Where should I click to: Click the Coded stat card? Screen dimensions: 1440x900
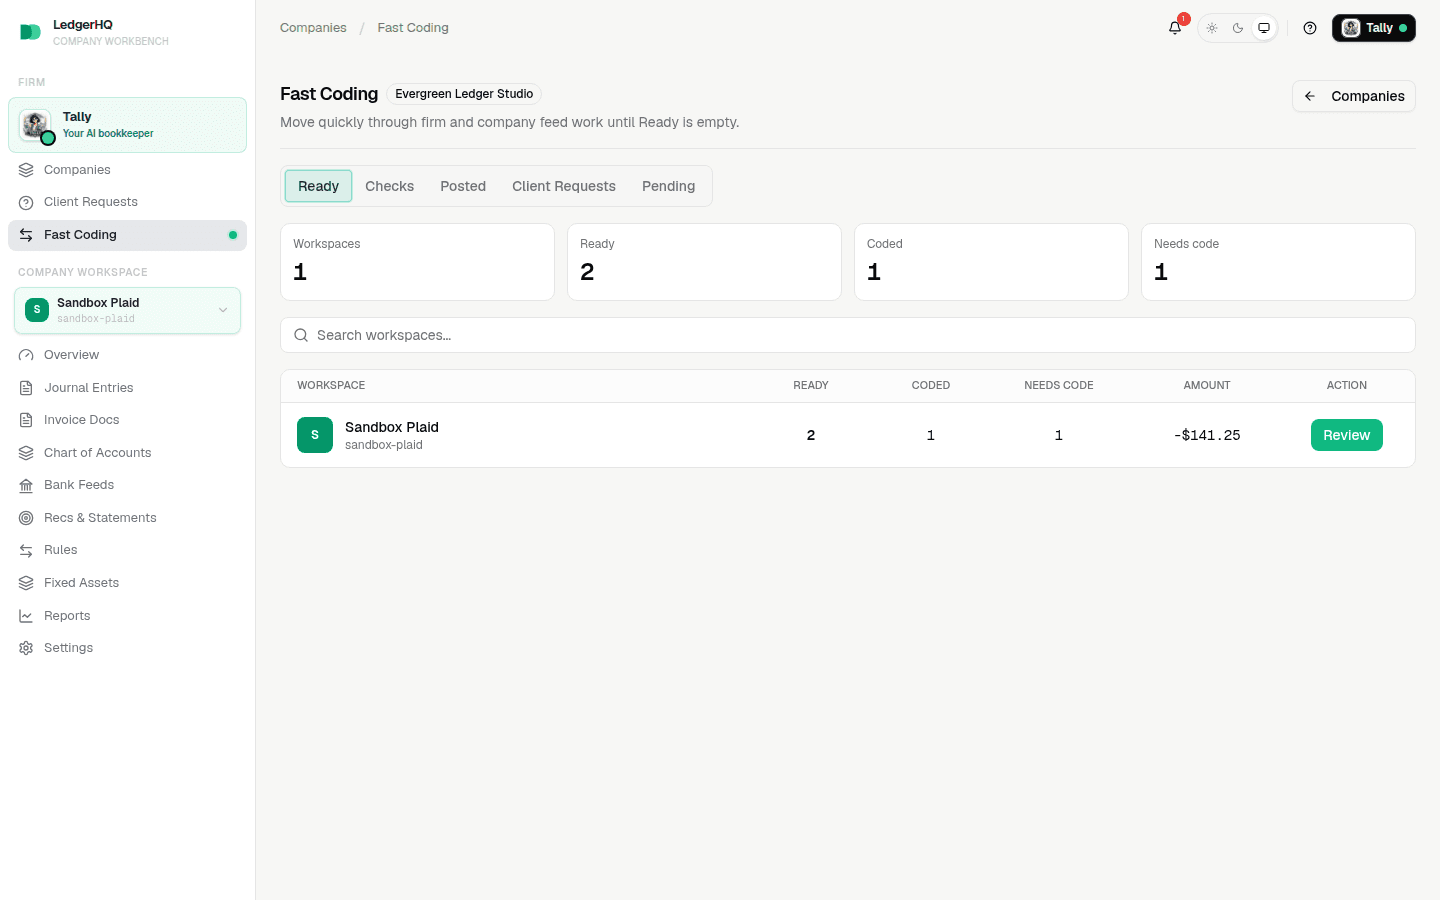991,262
